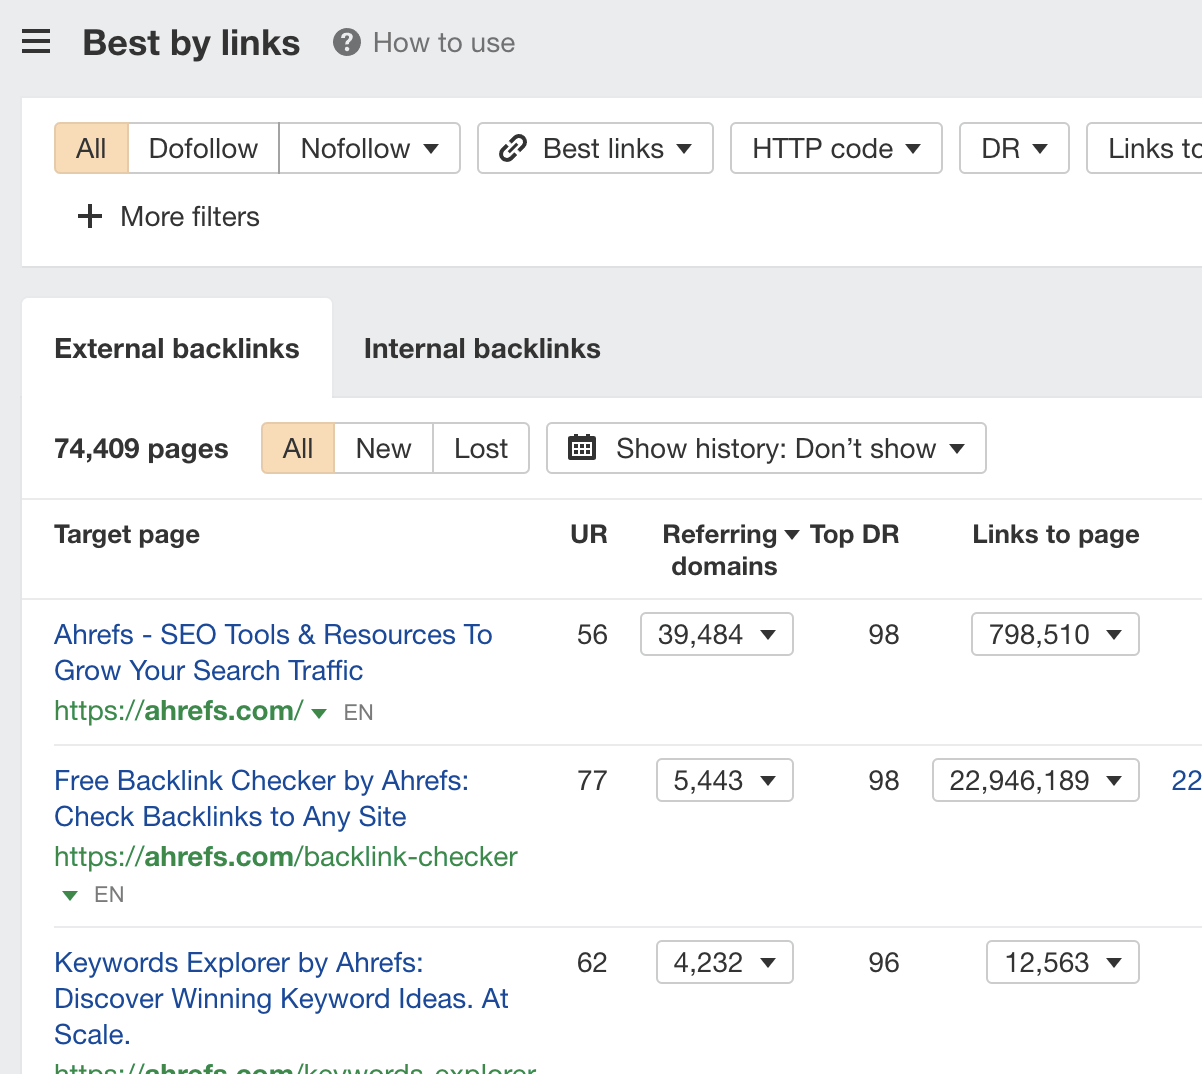Click the calendar icon beside Show history

583,448
